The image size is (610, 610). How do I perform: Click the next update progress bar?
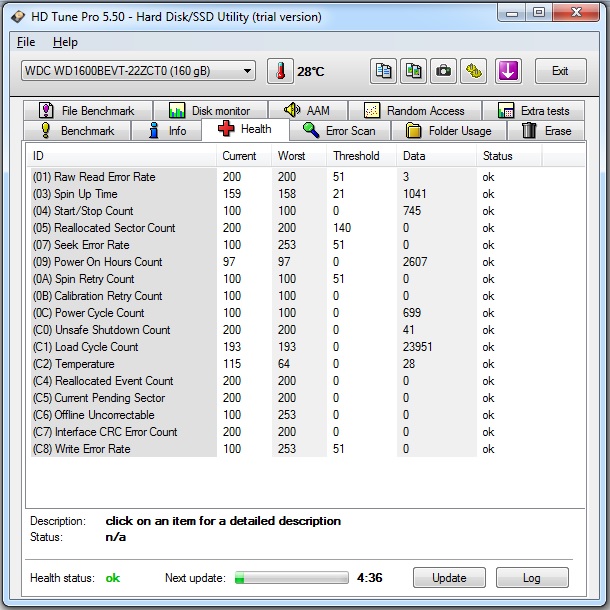click(291, 578)
